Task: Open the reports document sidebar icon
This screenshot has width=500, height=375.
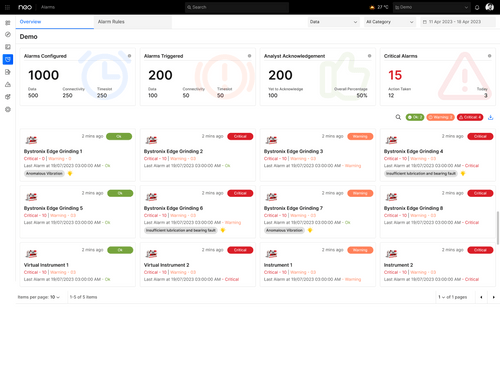Action: [x=8, y=72]
